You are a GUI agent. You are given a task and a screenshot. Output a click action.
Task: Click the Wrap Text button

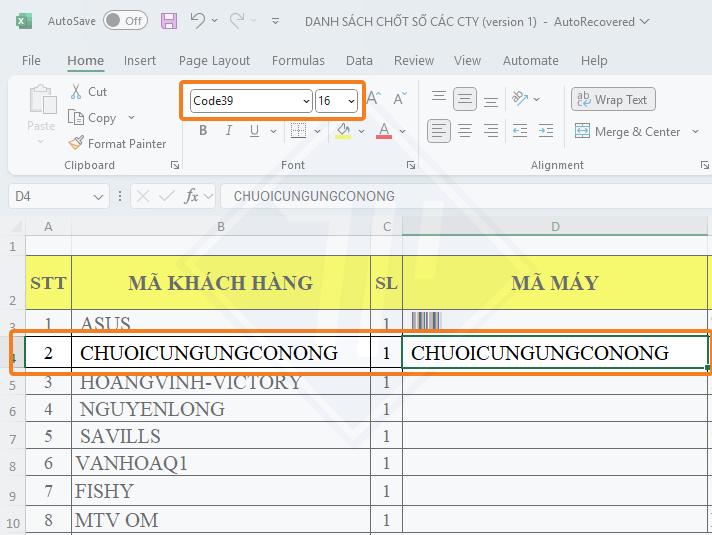(611, 100)
